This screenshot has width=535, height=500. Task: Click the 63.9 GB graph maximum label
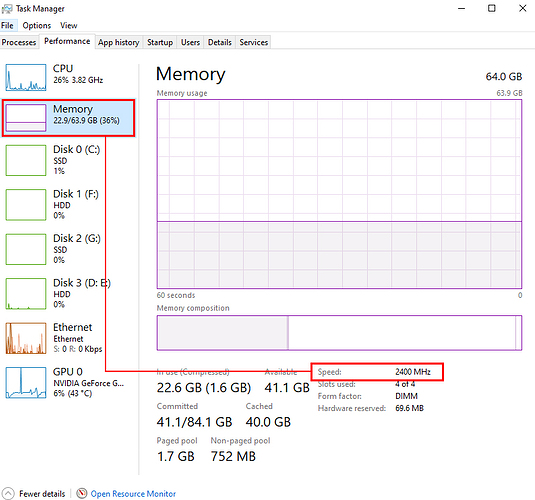tap(509, 93)
